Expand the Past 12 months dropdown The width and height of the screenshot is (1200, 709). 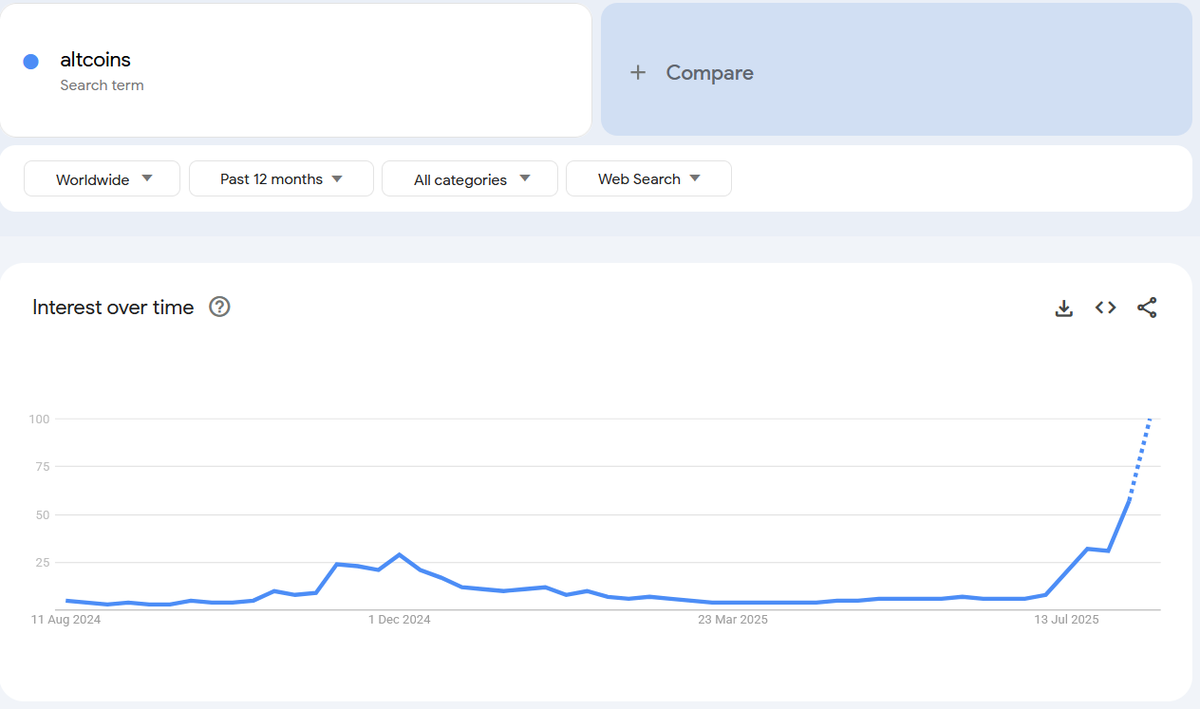[281, 179]
